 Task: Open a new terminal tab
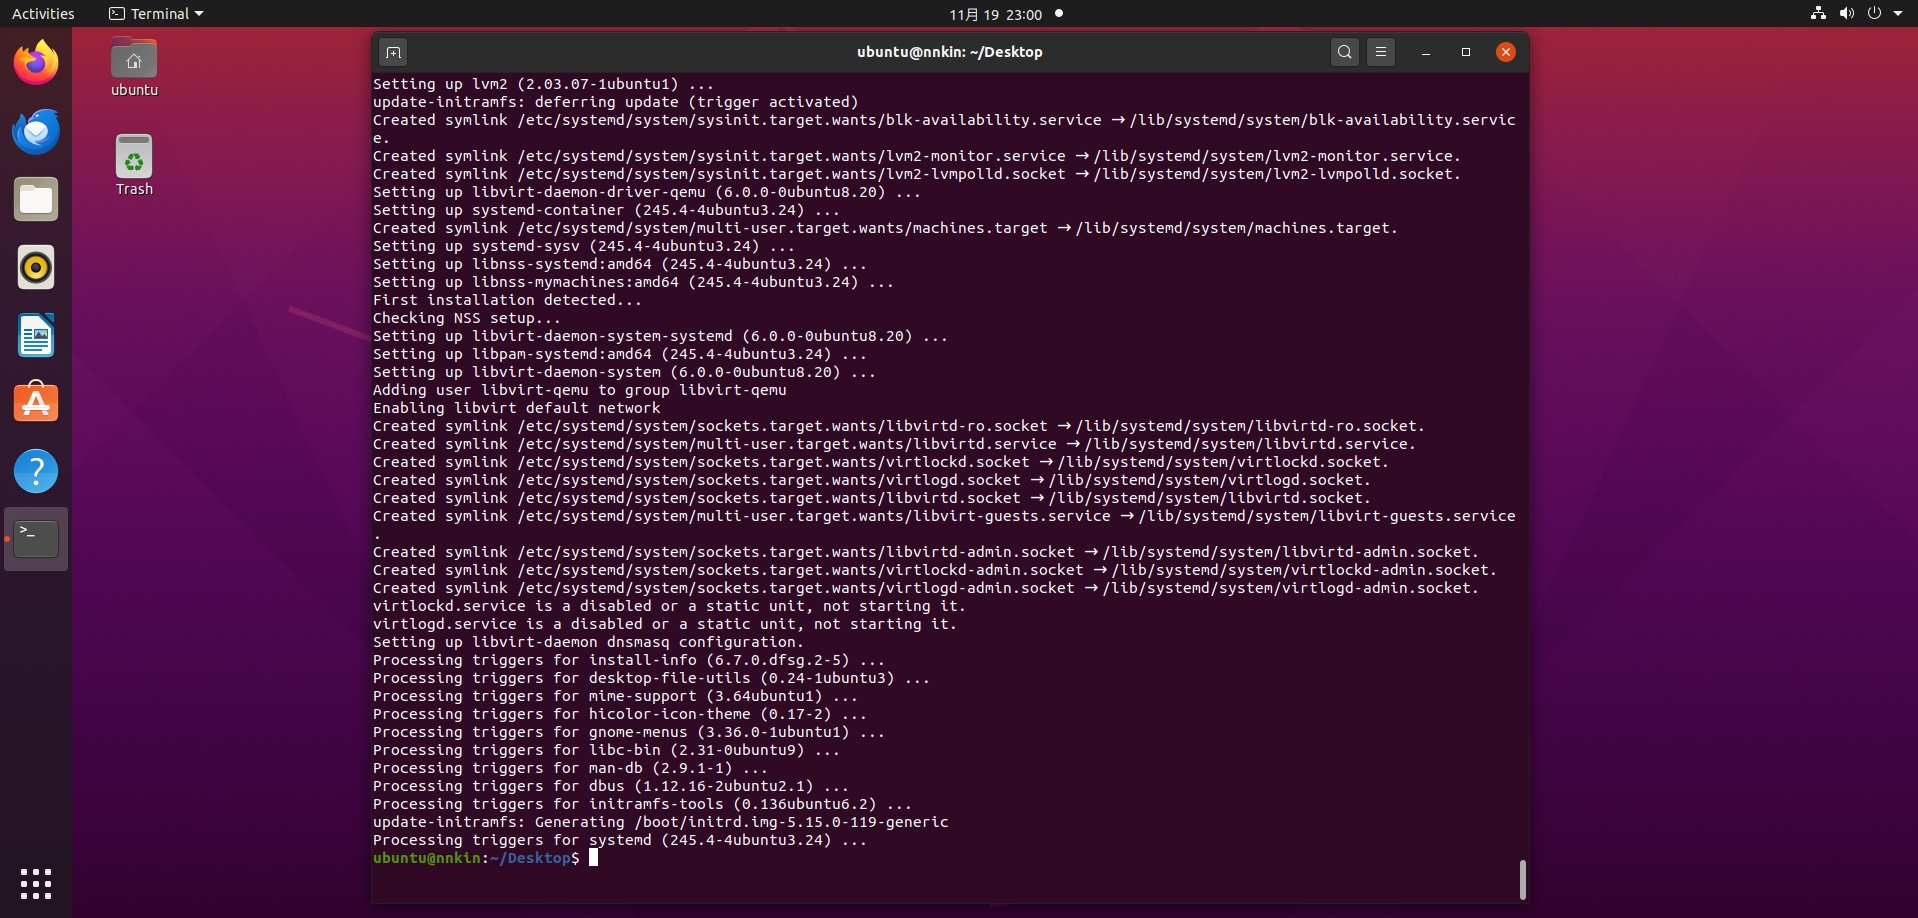pos(393,52)
